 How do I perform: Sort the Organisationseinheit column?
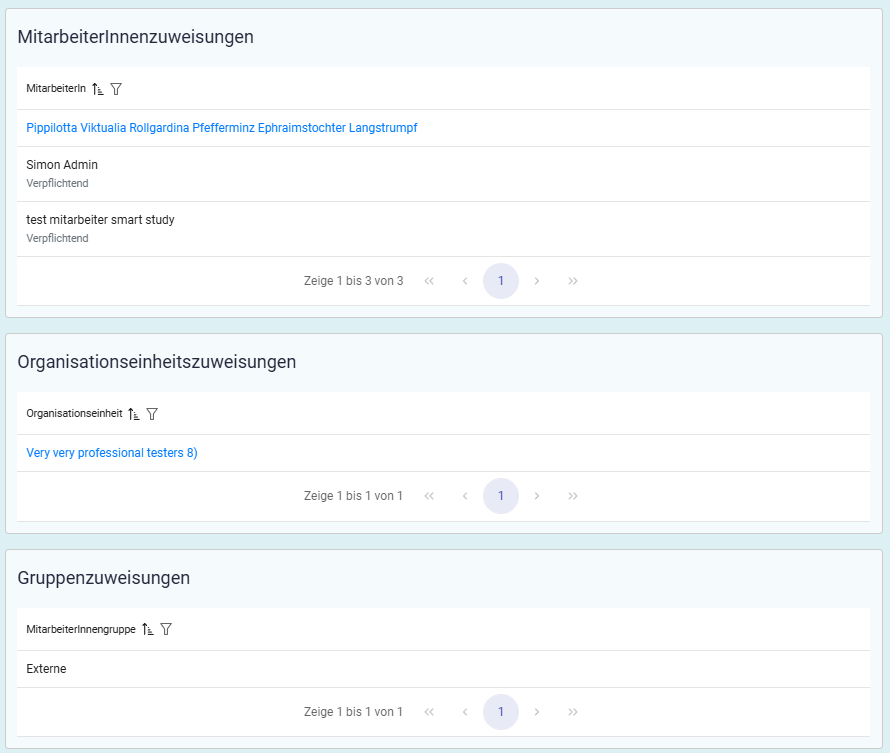pos(134,414)
